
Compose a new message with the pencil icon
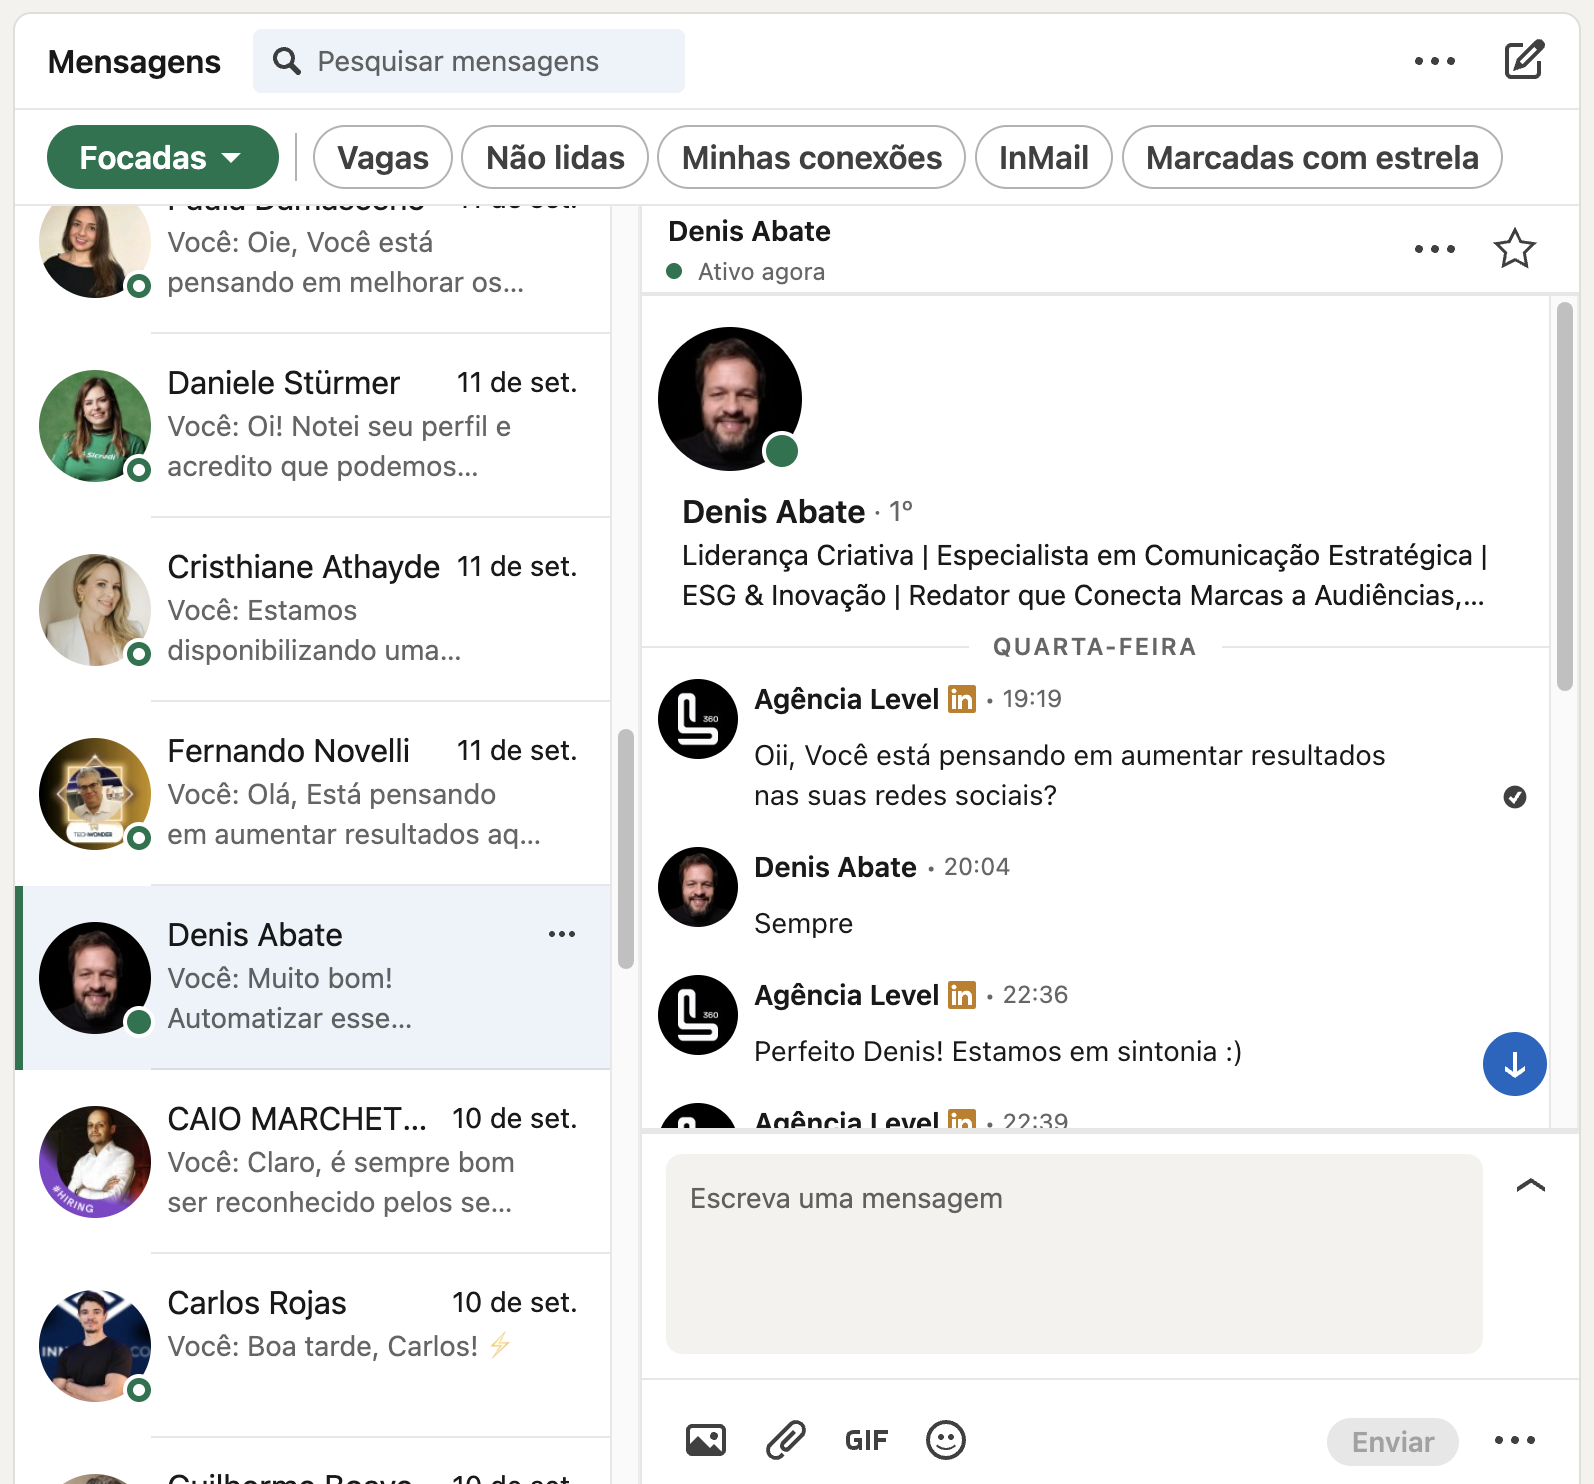pyautogui.click(x=1524, y=60)
